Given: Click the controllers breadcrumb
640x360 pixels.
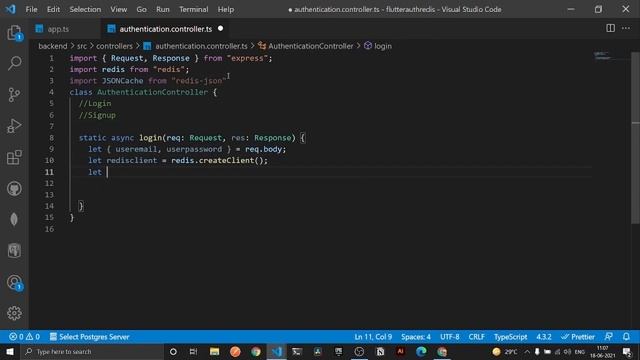Looking at the screenshot, I should [x=114, y=46].
